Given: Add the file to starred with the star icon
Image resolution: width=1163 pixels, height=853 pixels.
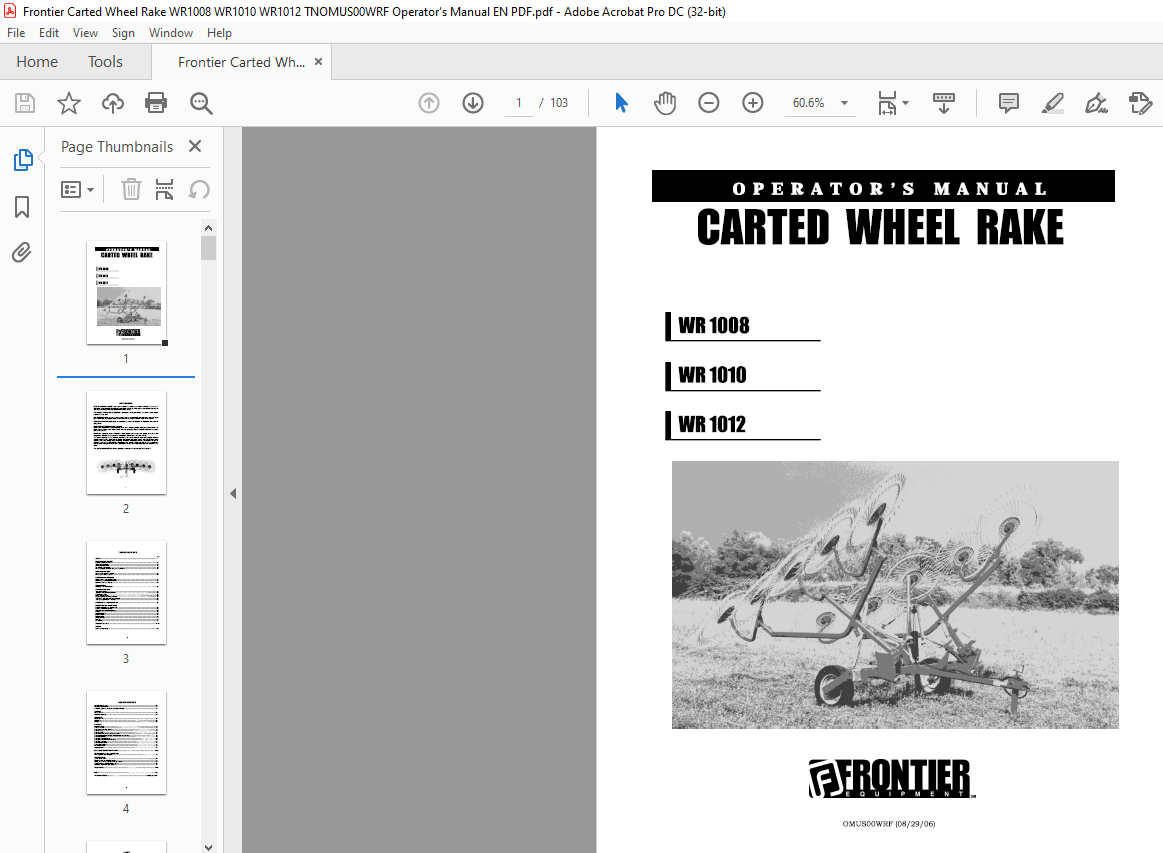Looking at the screenshot, I should click(69, 103).
